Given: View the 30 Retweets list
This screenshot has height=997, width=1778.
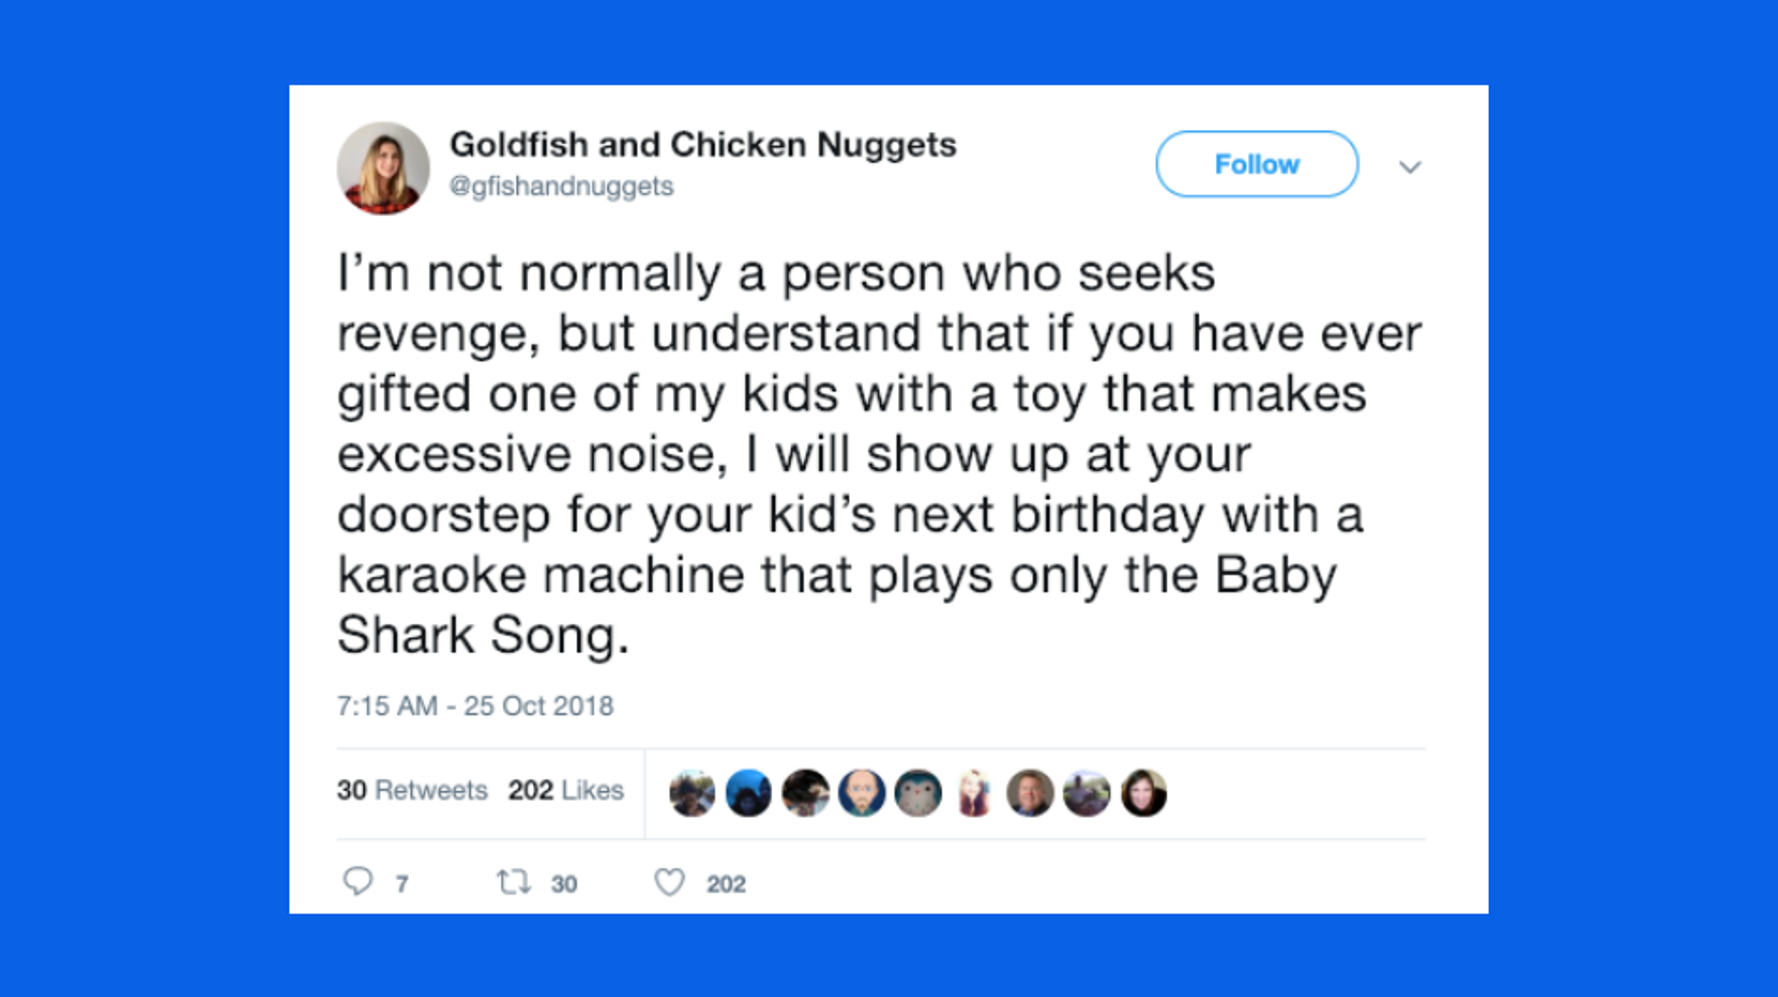Looking at the screenshot, I should pyautogui.click(x=412, y=790).
